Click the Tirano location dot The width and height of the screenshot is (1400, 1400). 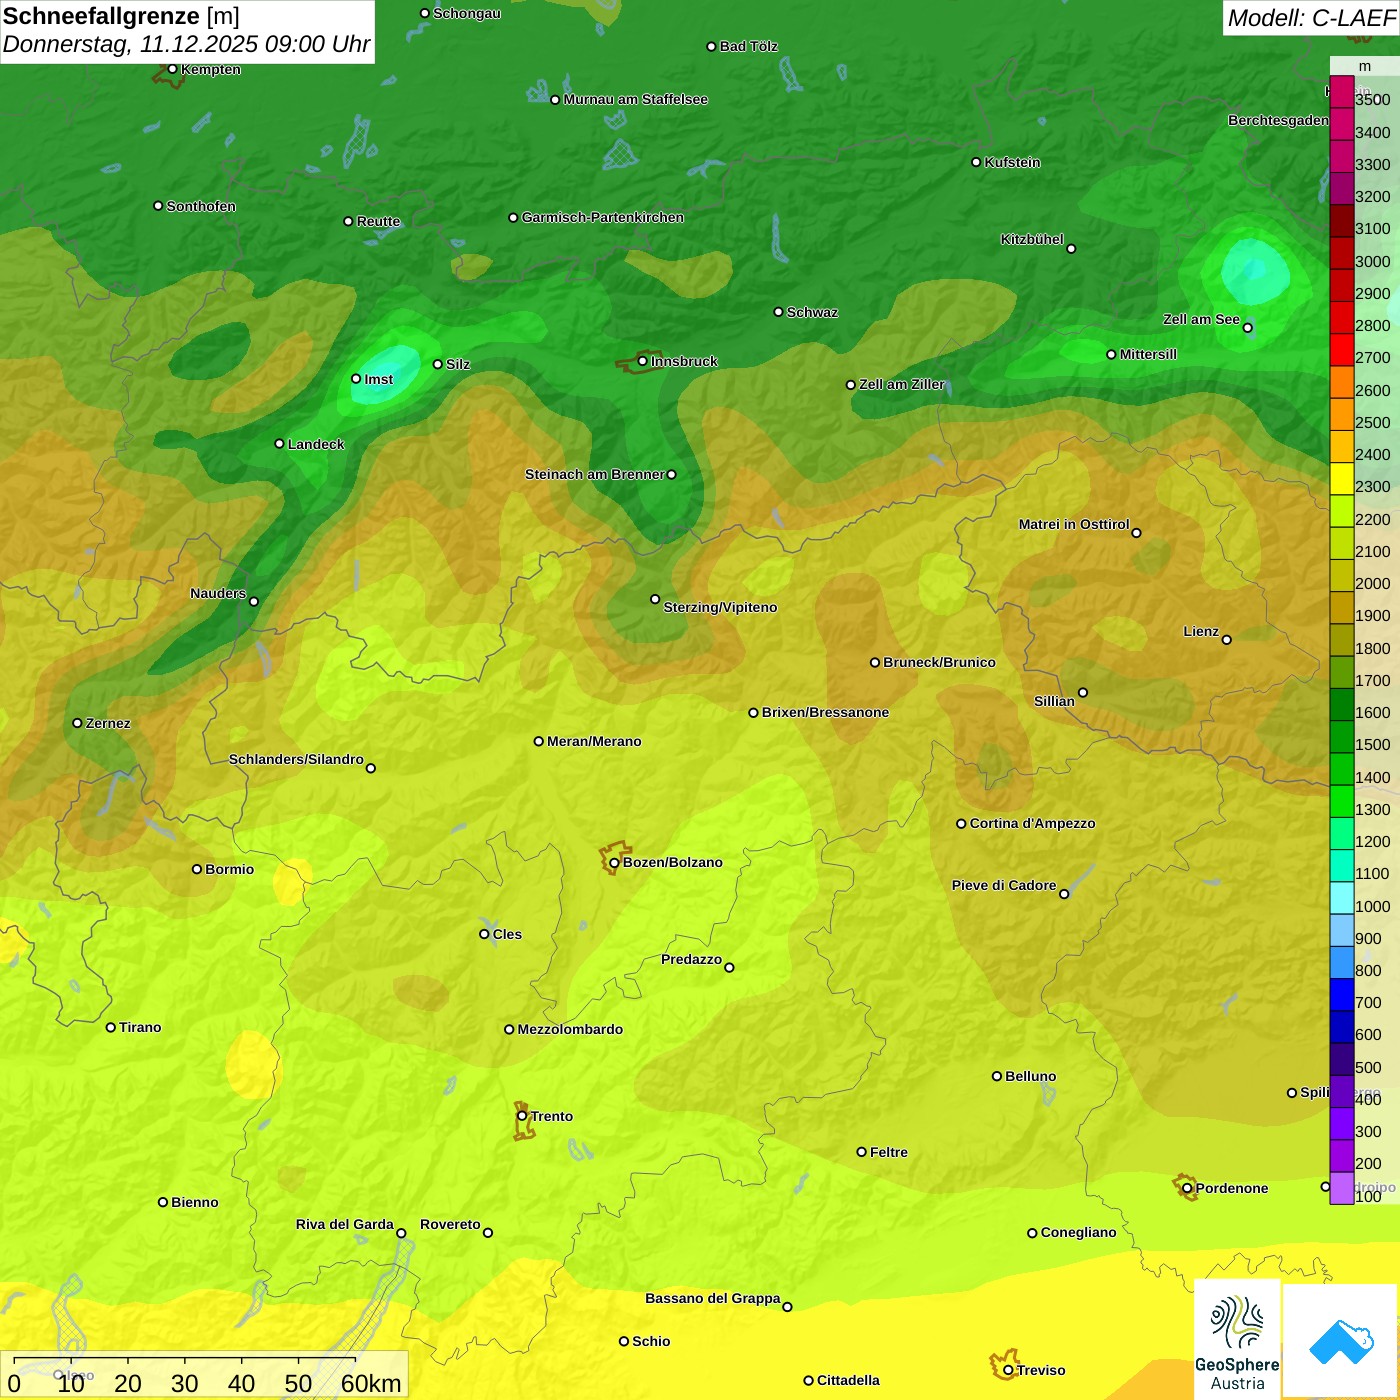pyautogui.click(x=111, y=1027)
